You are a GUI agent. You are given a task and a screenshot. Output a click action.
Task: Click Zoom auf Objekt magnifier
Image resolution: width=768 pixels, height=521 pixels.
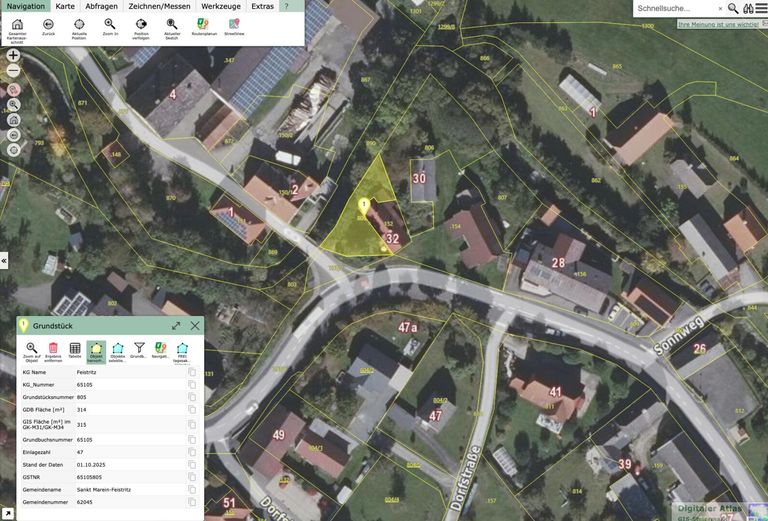click(x=31, y=349)
